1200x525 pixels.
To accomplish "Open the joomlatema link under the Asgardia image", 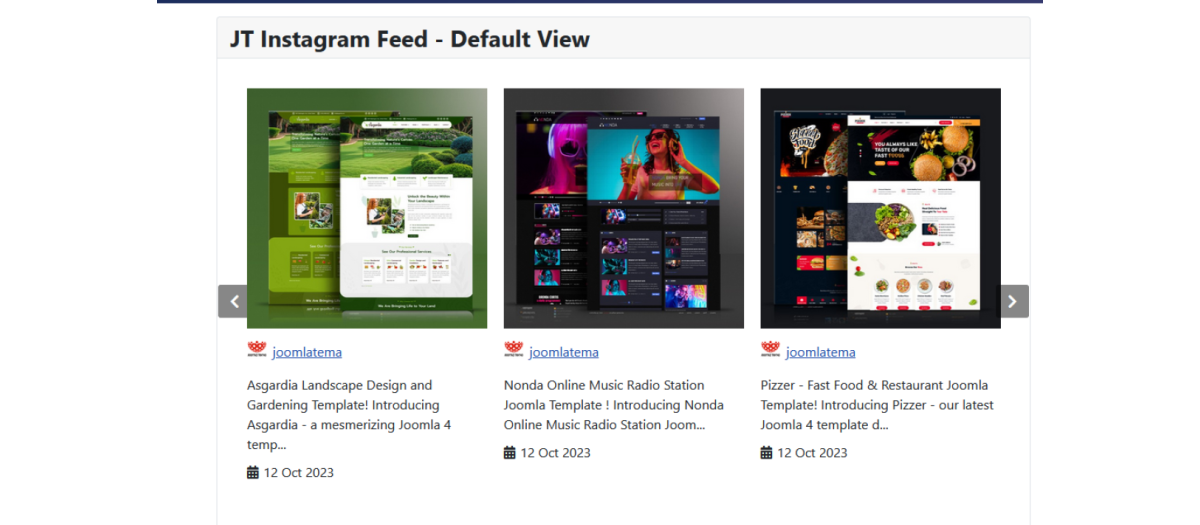I will (307, 352).
